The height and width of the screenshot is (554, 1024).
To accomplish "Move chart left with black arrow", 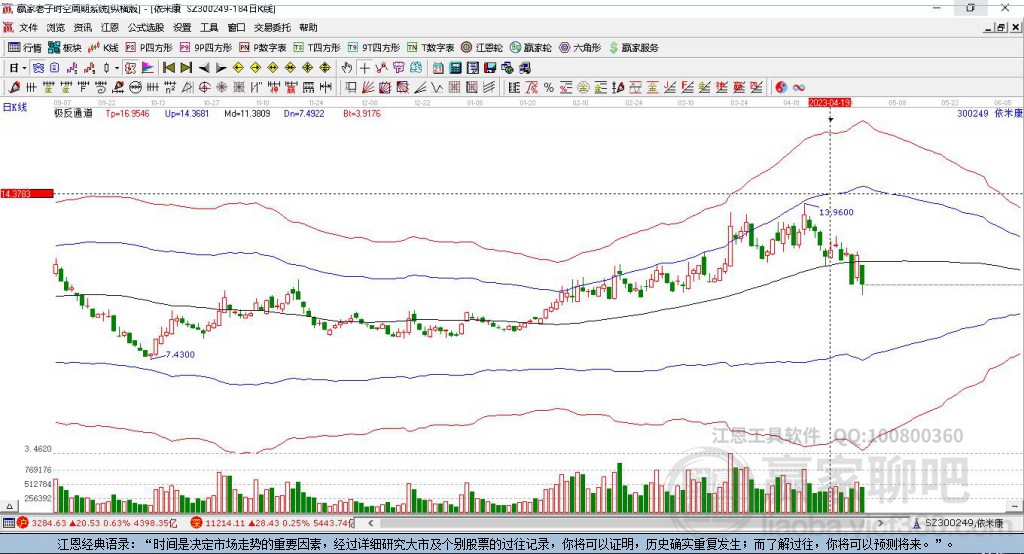I will coord(204,68).
